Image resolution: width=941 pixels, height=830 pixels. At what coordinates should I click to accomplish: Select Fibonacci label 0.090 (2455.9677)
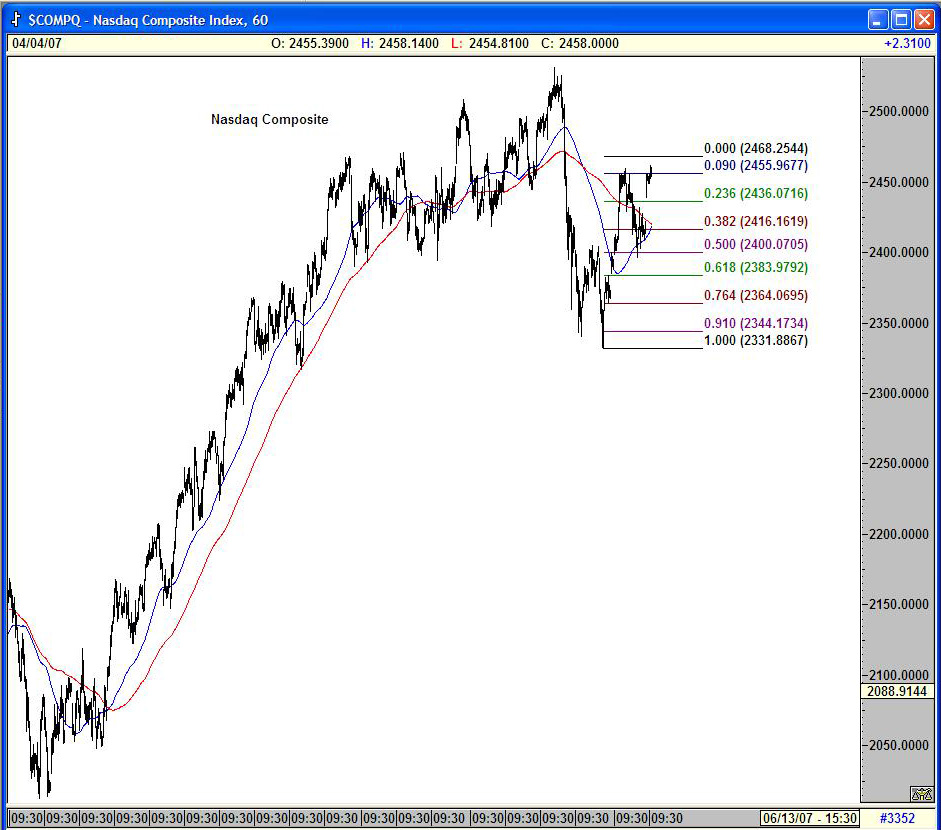click(x=756, y=165)
